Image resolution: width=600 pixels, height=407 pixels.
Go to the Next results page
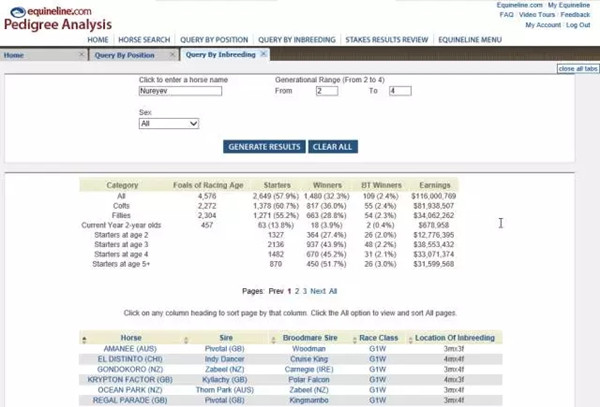pyautogui.click(x=318, y=290)
